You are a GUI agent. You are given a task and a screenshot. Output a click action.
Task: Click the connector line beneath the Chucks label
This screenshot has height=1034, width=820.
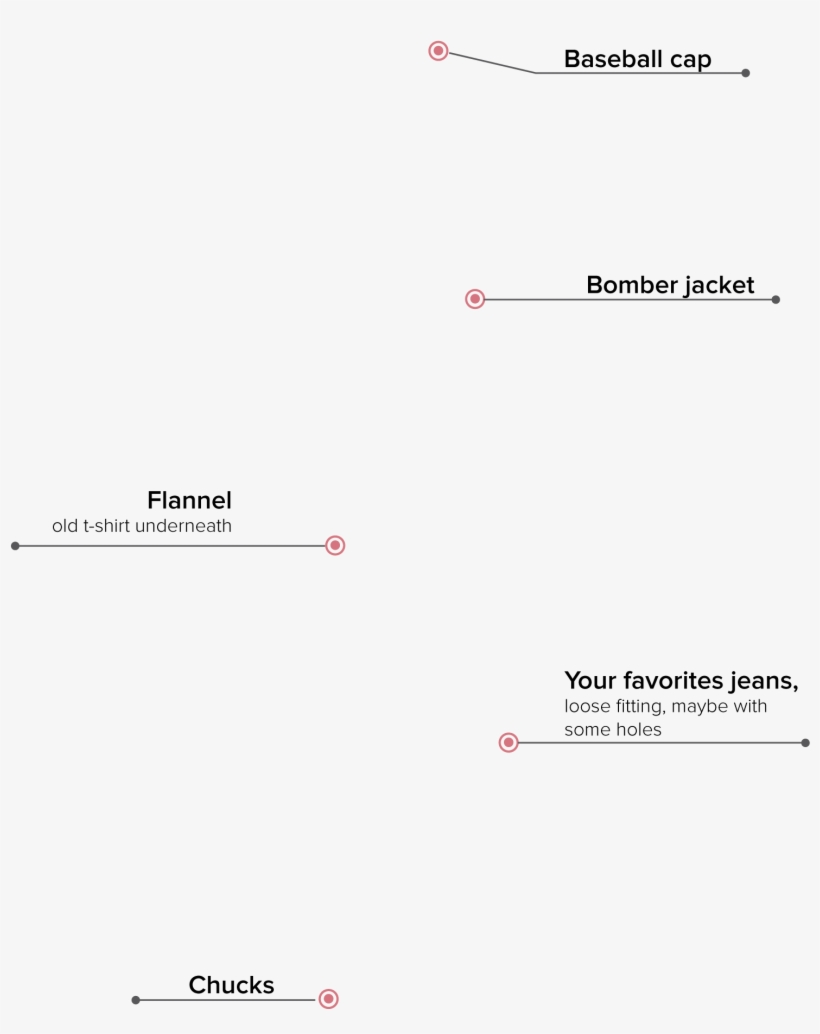click(x=226, y=1000)
